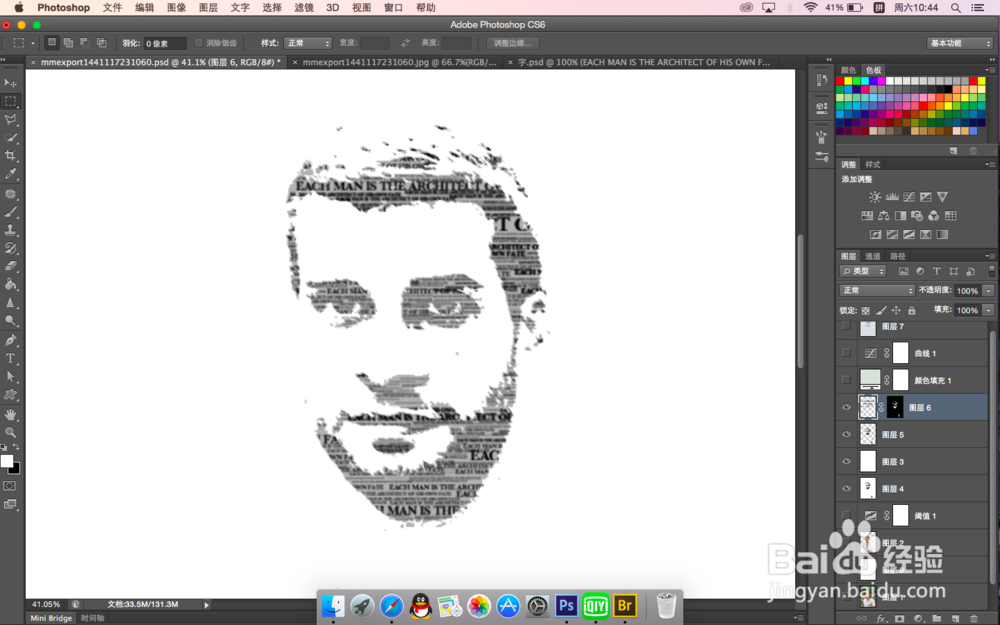Show the 颜色填充 1 layer
Screen dimensions: 1000x625
click(x=846, y=380)
